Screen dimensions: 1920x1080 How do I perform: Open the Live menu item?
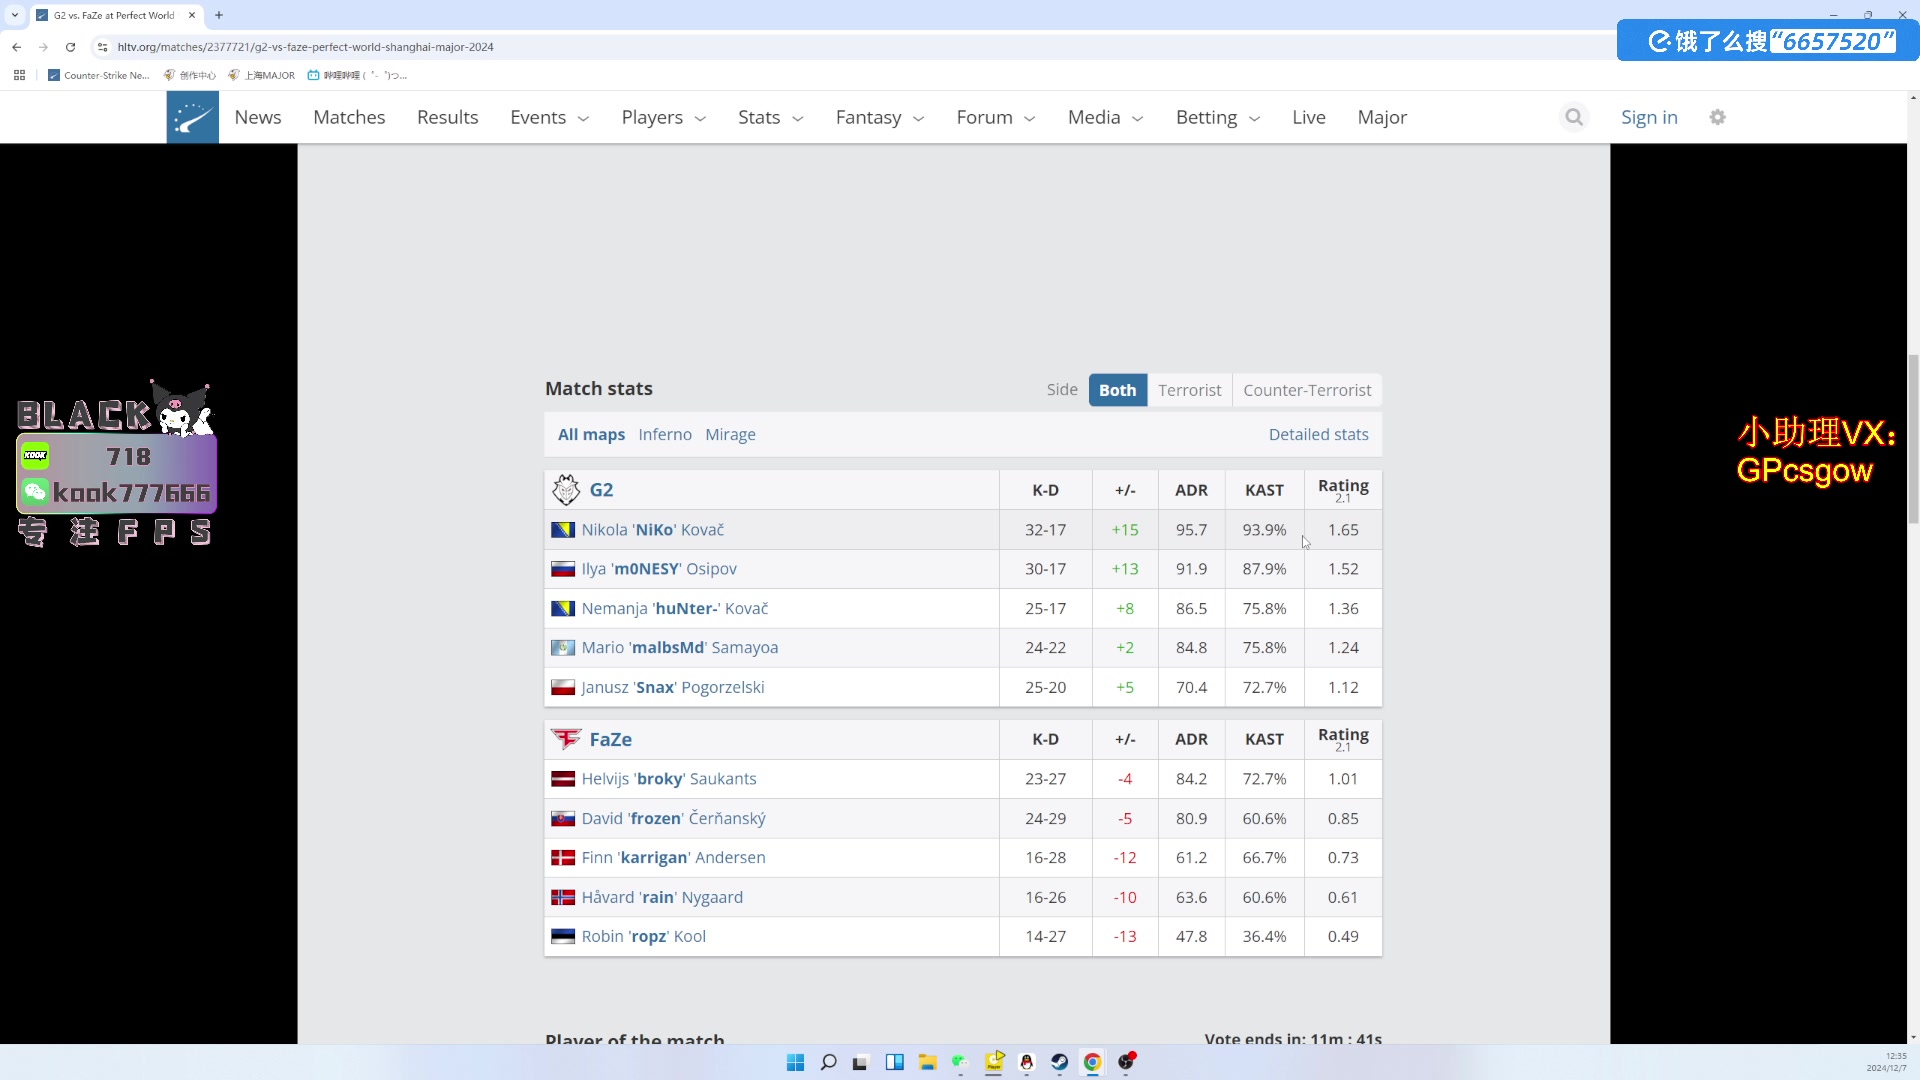click(1308, 117)
